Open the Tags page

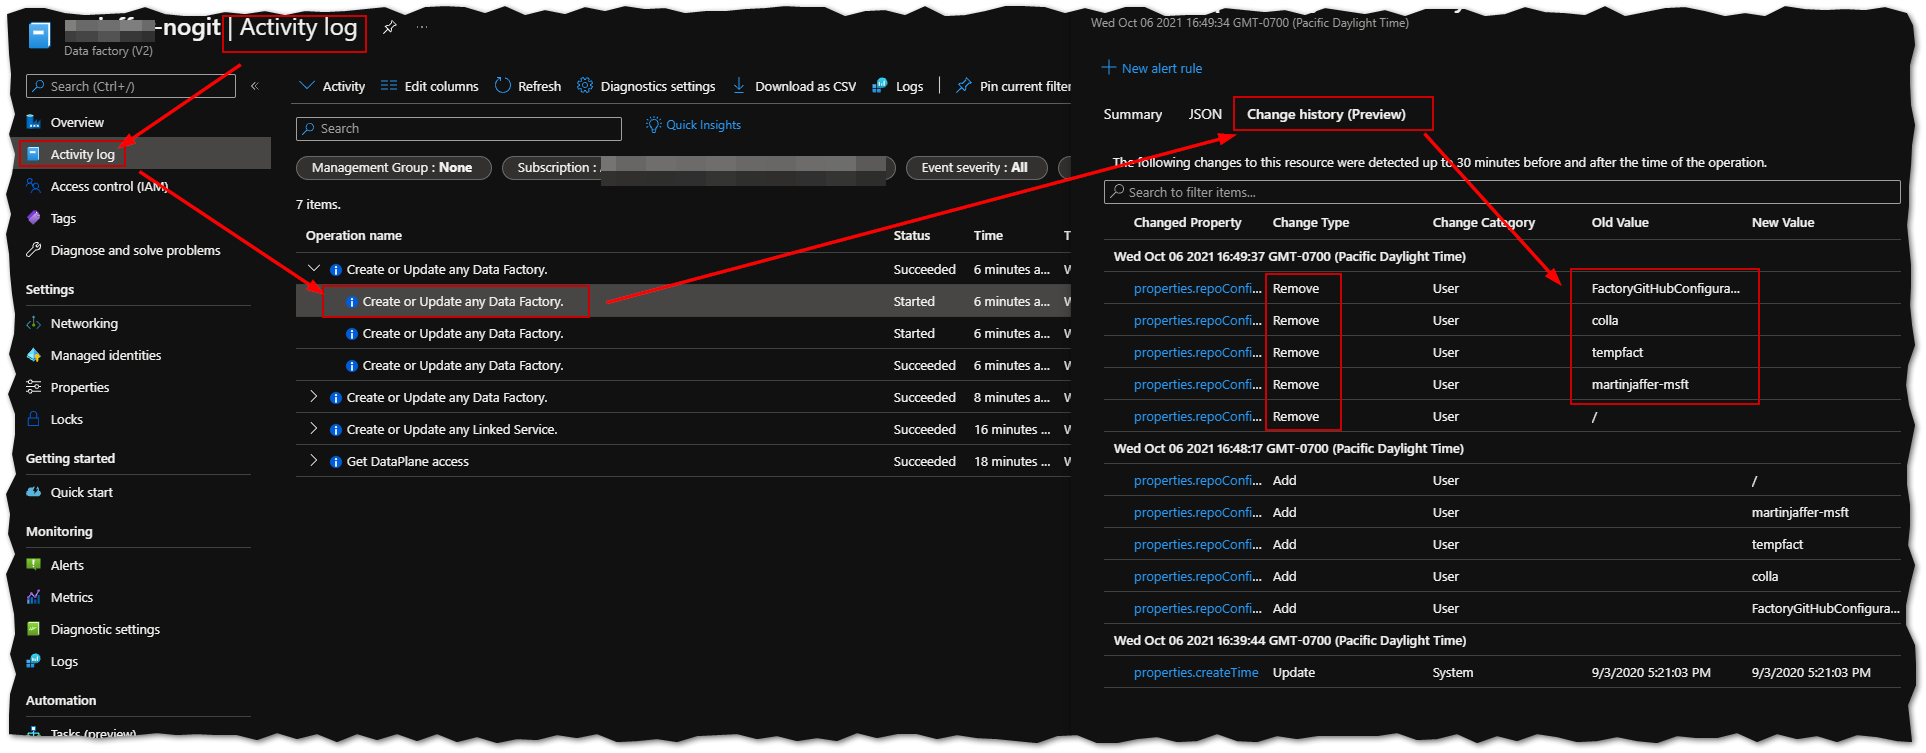tap(63, 218)
